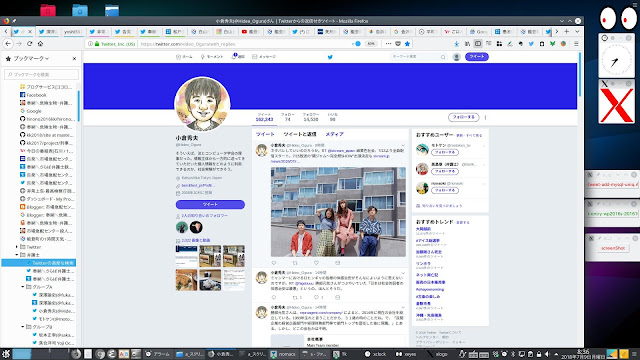Image resolution: width=640 pixels, height=360 pixels.
Task: Select the ツイートと返信 tab
Action: pos(300,134)
